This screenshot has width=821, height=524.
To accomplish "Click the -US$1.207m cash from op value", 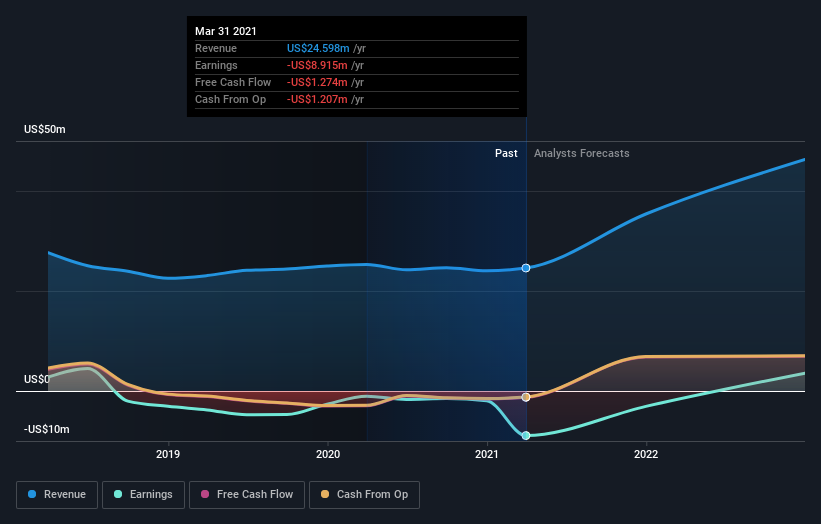I will tap(317, 99).
